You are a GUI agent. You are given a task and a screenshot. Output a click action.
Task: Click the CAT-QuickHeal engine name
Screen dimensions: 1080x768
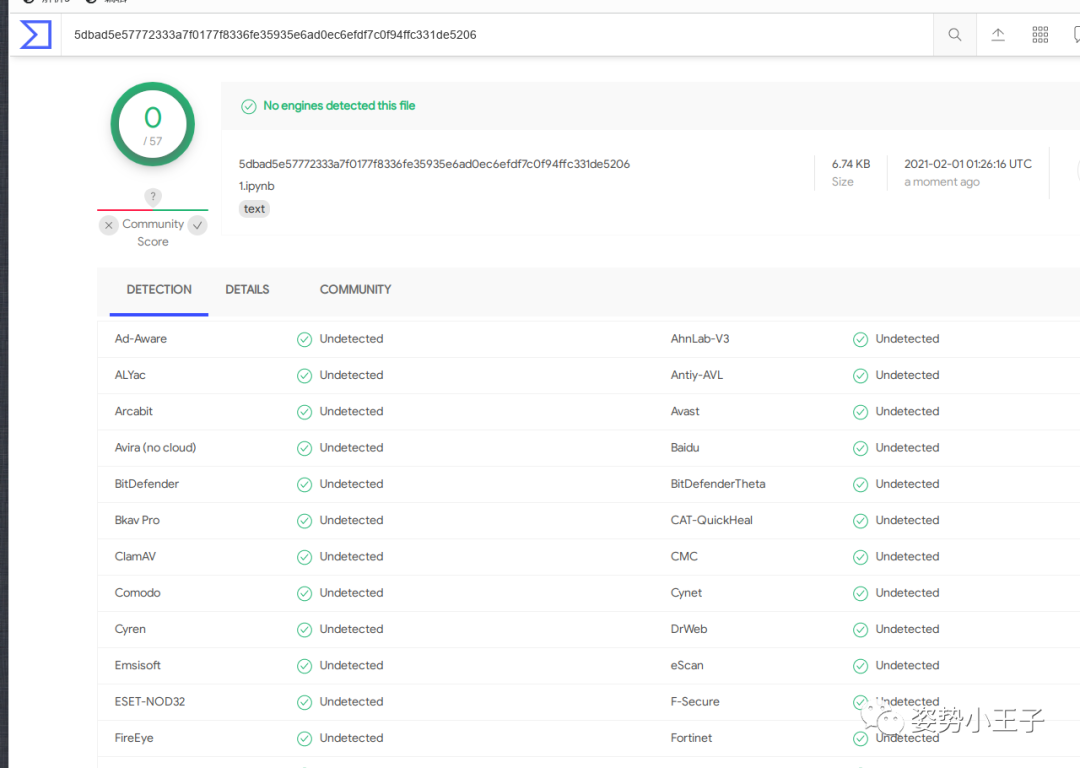pos(712,520)
